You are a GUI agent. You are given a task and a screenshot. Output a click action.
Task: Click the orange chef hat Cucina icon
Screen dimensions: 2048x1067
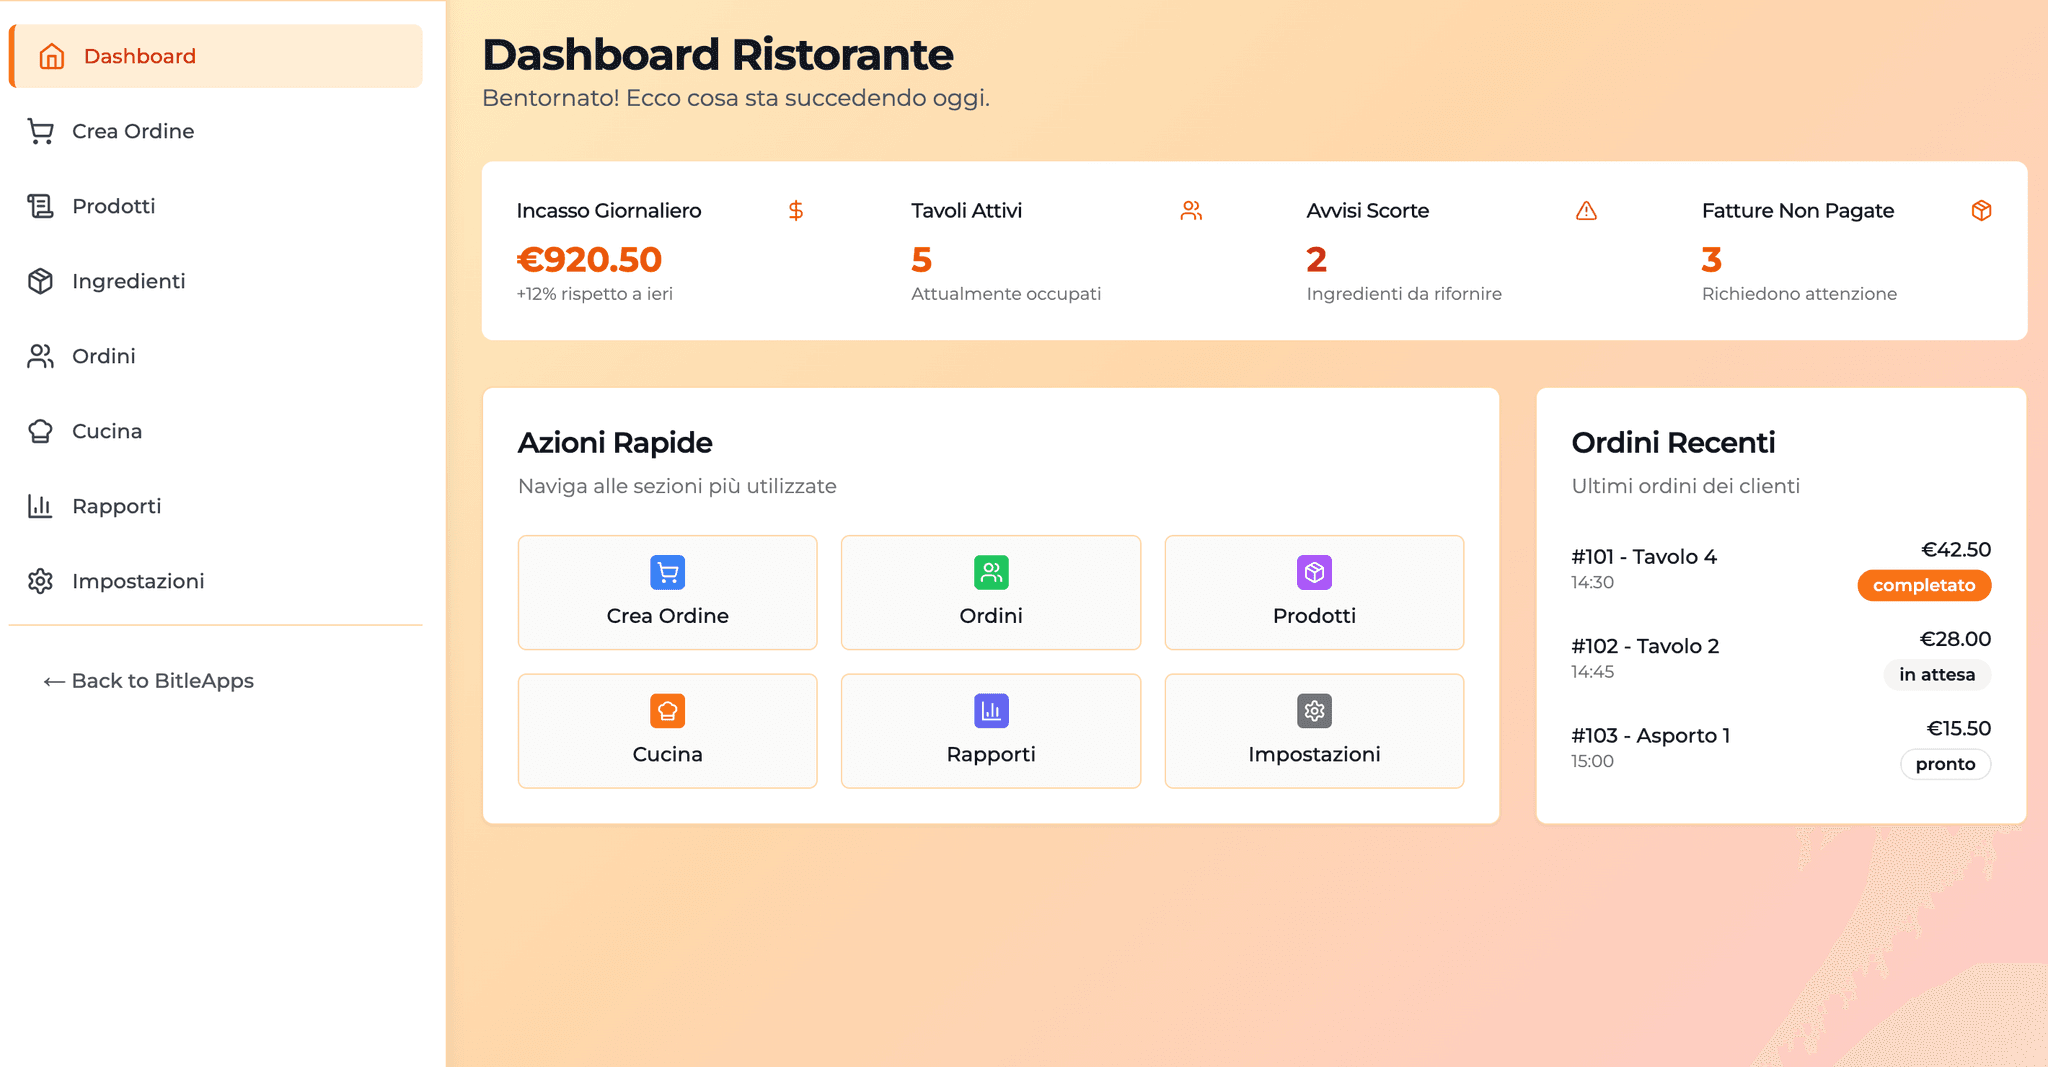pos(667,711)
